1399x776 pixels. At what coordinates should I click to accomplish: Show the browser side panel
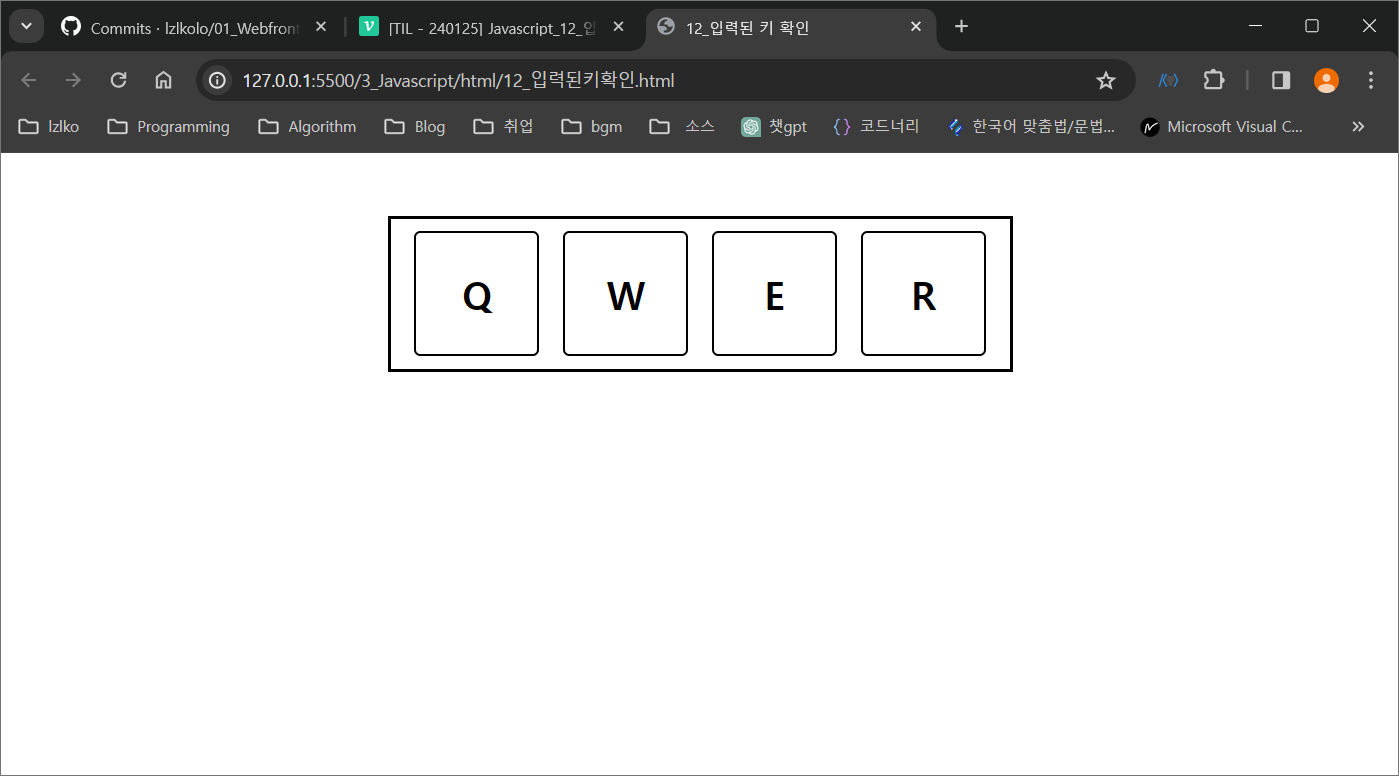tap(1280, 80)
